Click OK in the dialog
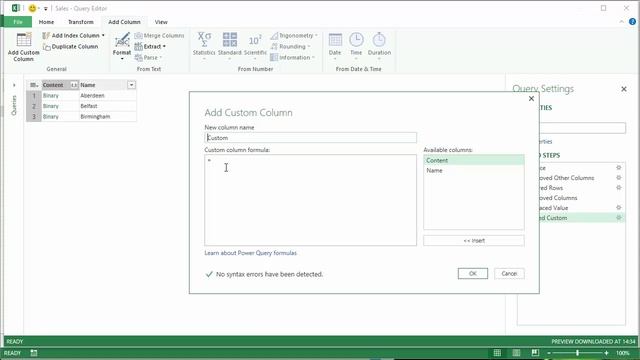 click(x=473, y=273)
